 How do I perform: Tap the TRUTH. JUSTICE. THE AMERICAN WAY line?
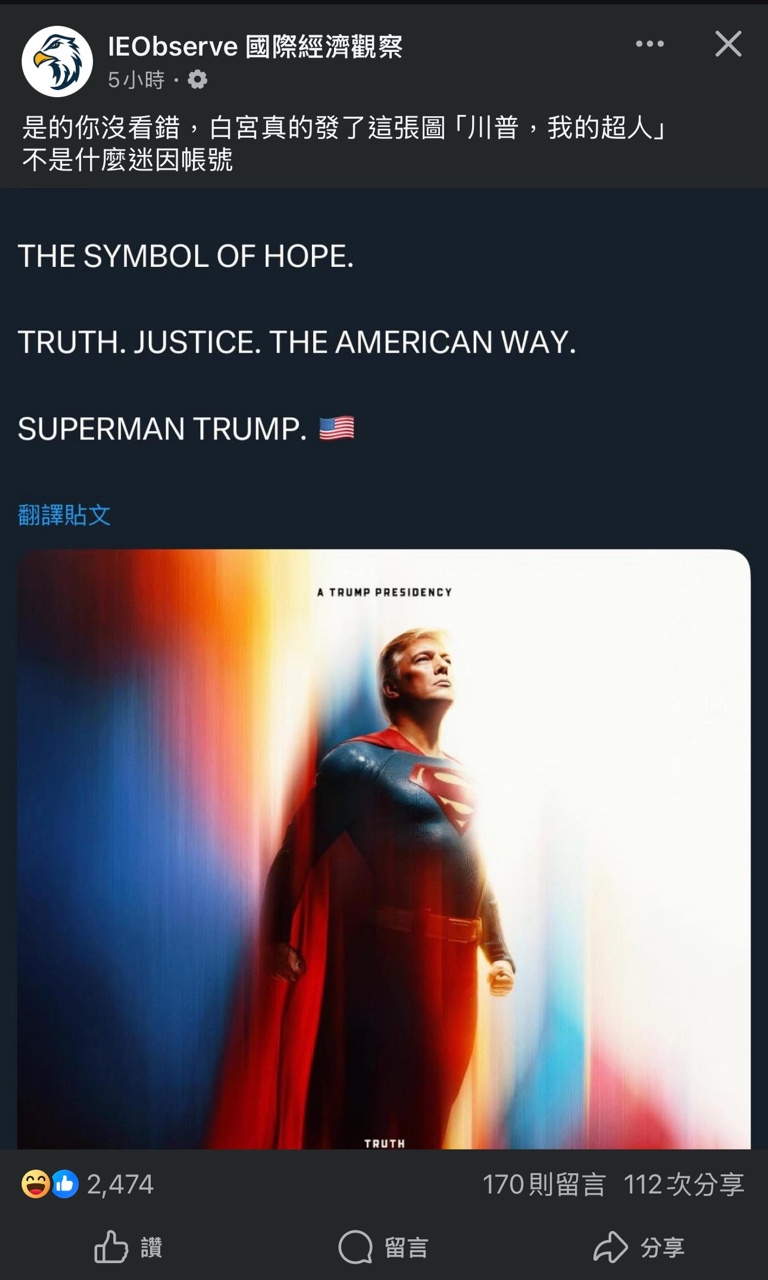click(x=297, y=343)
